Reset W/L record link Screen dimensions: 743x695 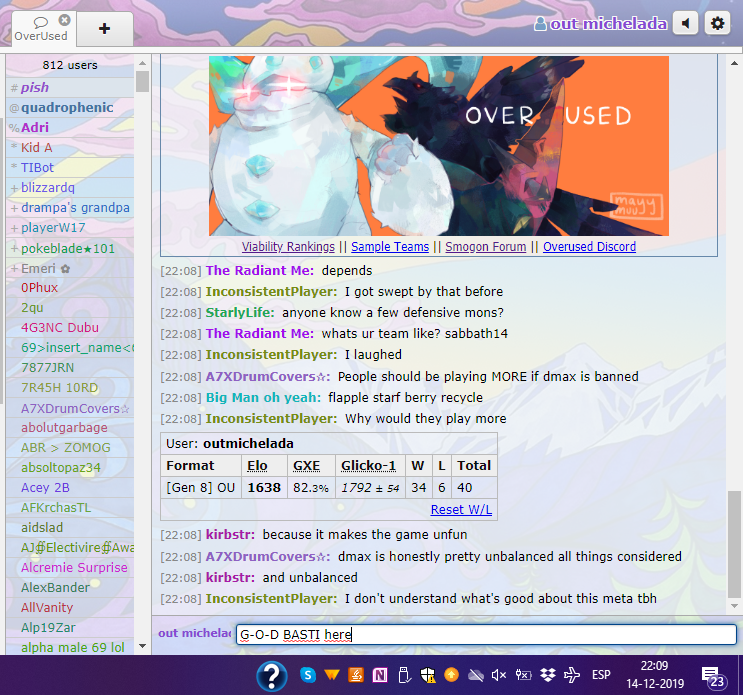pyautogui.click(x=461, y=510)
